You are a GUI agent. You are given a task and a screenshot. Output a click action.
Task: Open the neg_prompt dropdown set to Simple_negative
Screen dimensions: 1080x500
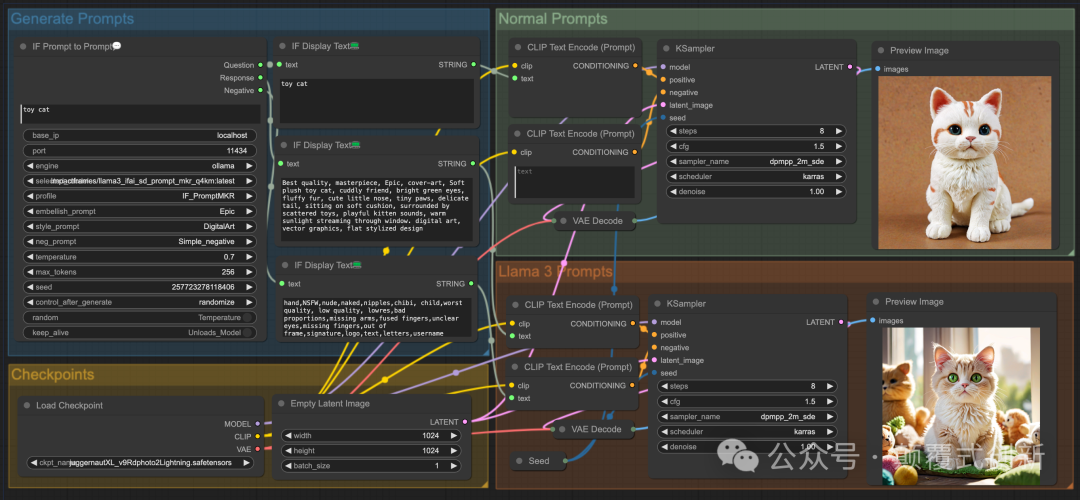(x=140, y=242)
